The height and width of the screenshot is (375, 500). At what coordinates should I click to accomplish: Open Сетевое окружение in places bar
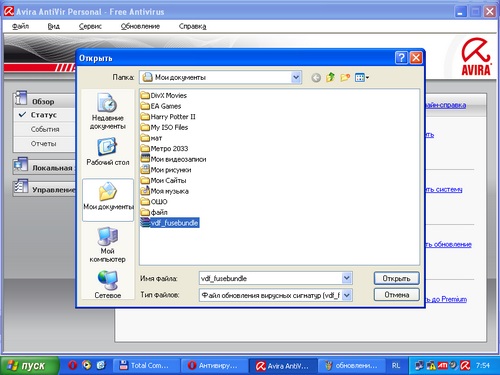pyautogui.click(x=107, y=285)
